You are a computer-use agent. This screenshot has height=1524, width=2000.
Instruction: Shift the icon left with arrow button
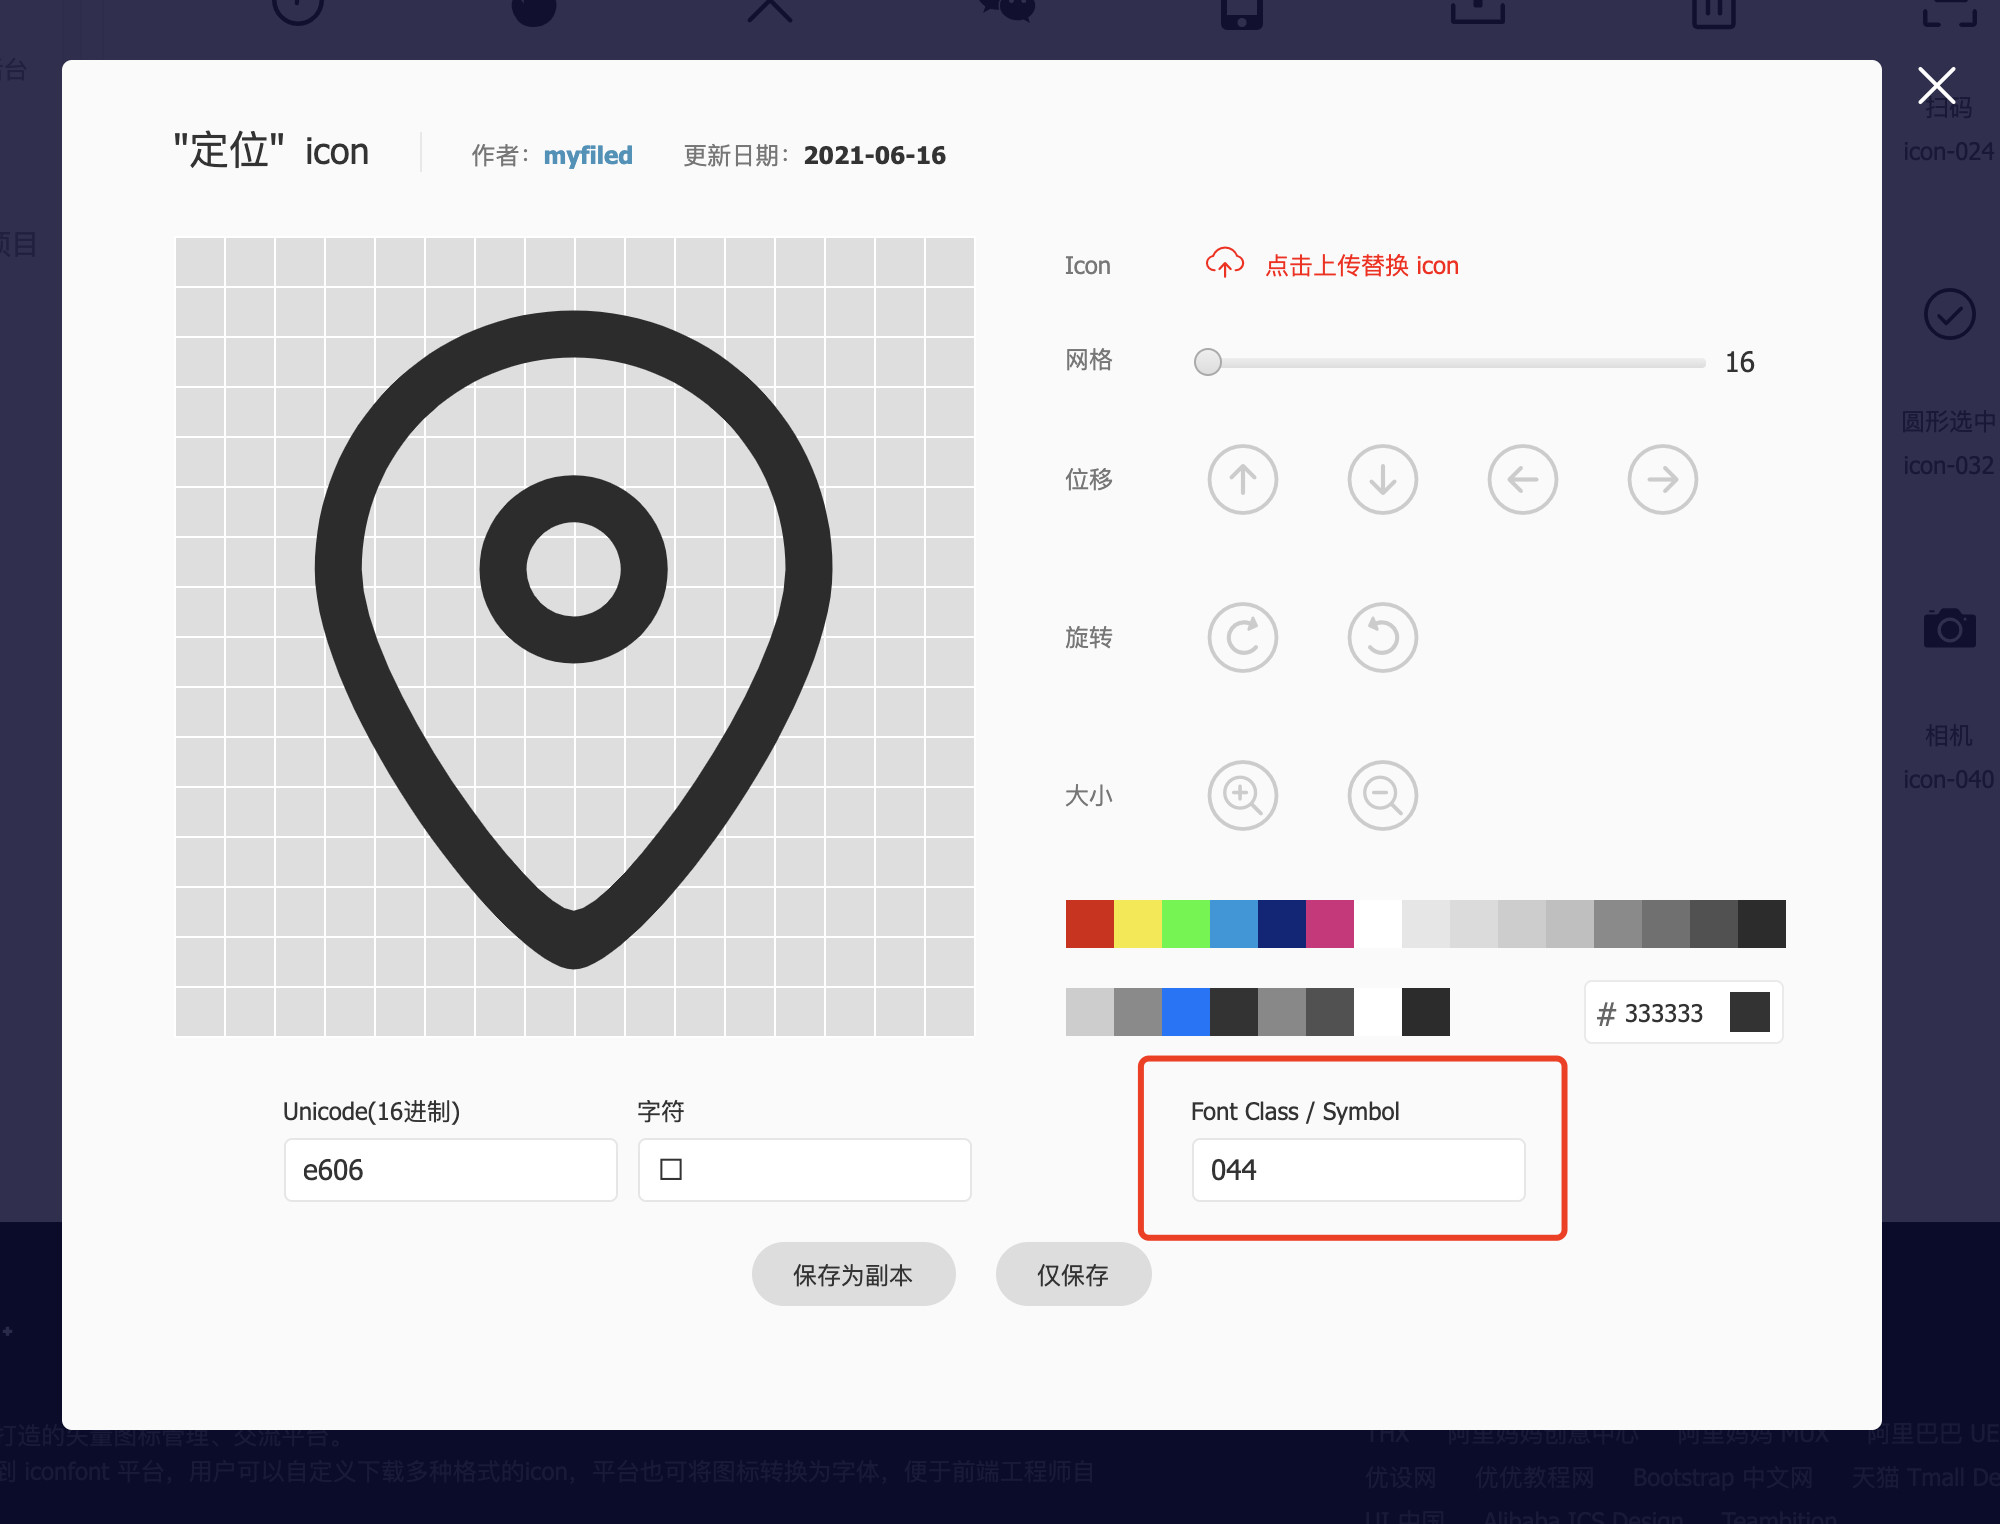coord(1522,480)
